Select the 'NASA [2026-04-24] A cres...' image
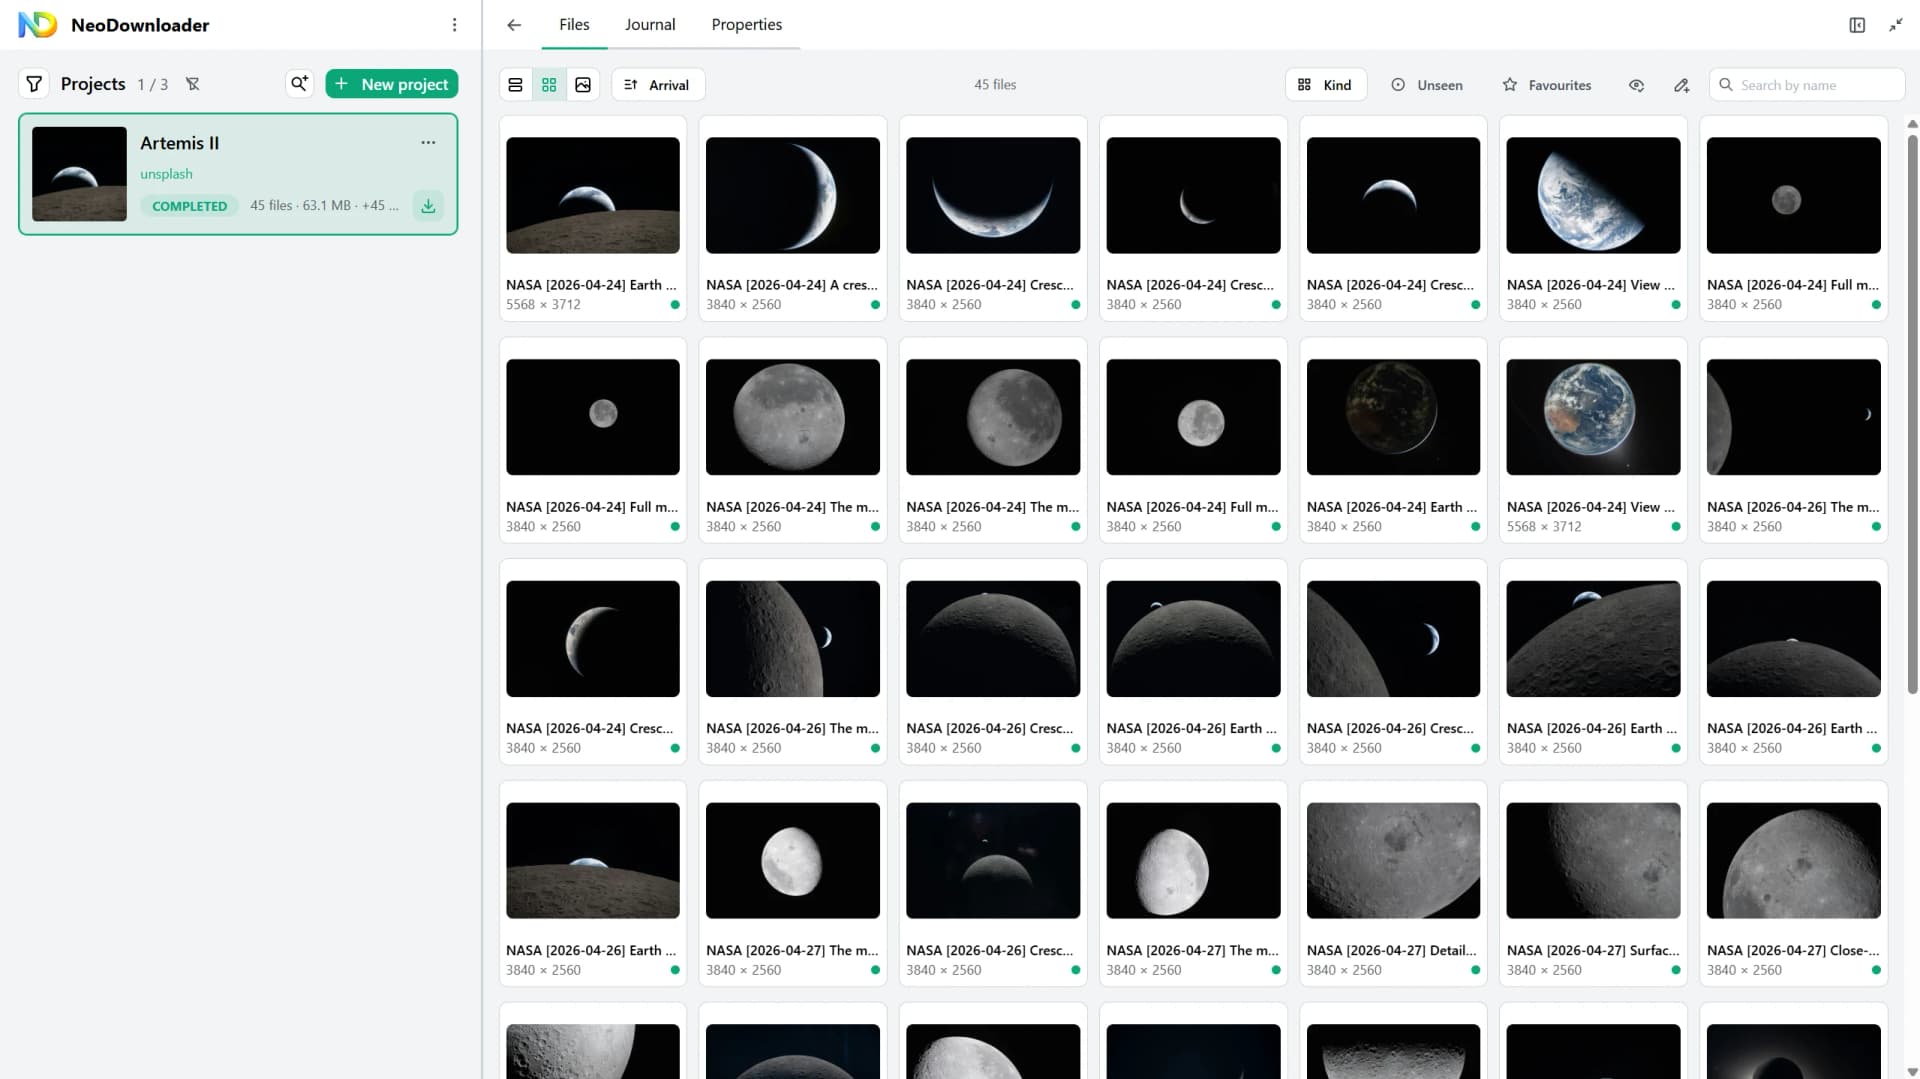The height and width of the screenshot is (1079, 1920). pyautogui.click(x=793, y=195)
